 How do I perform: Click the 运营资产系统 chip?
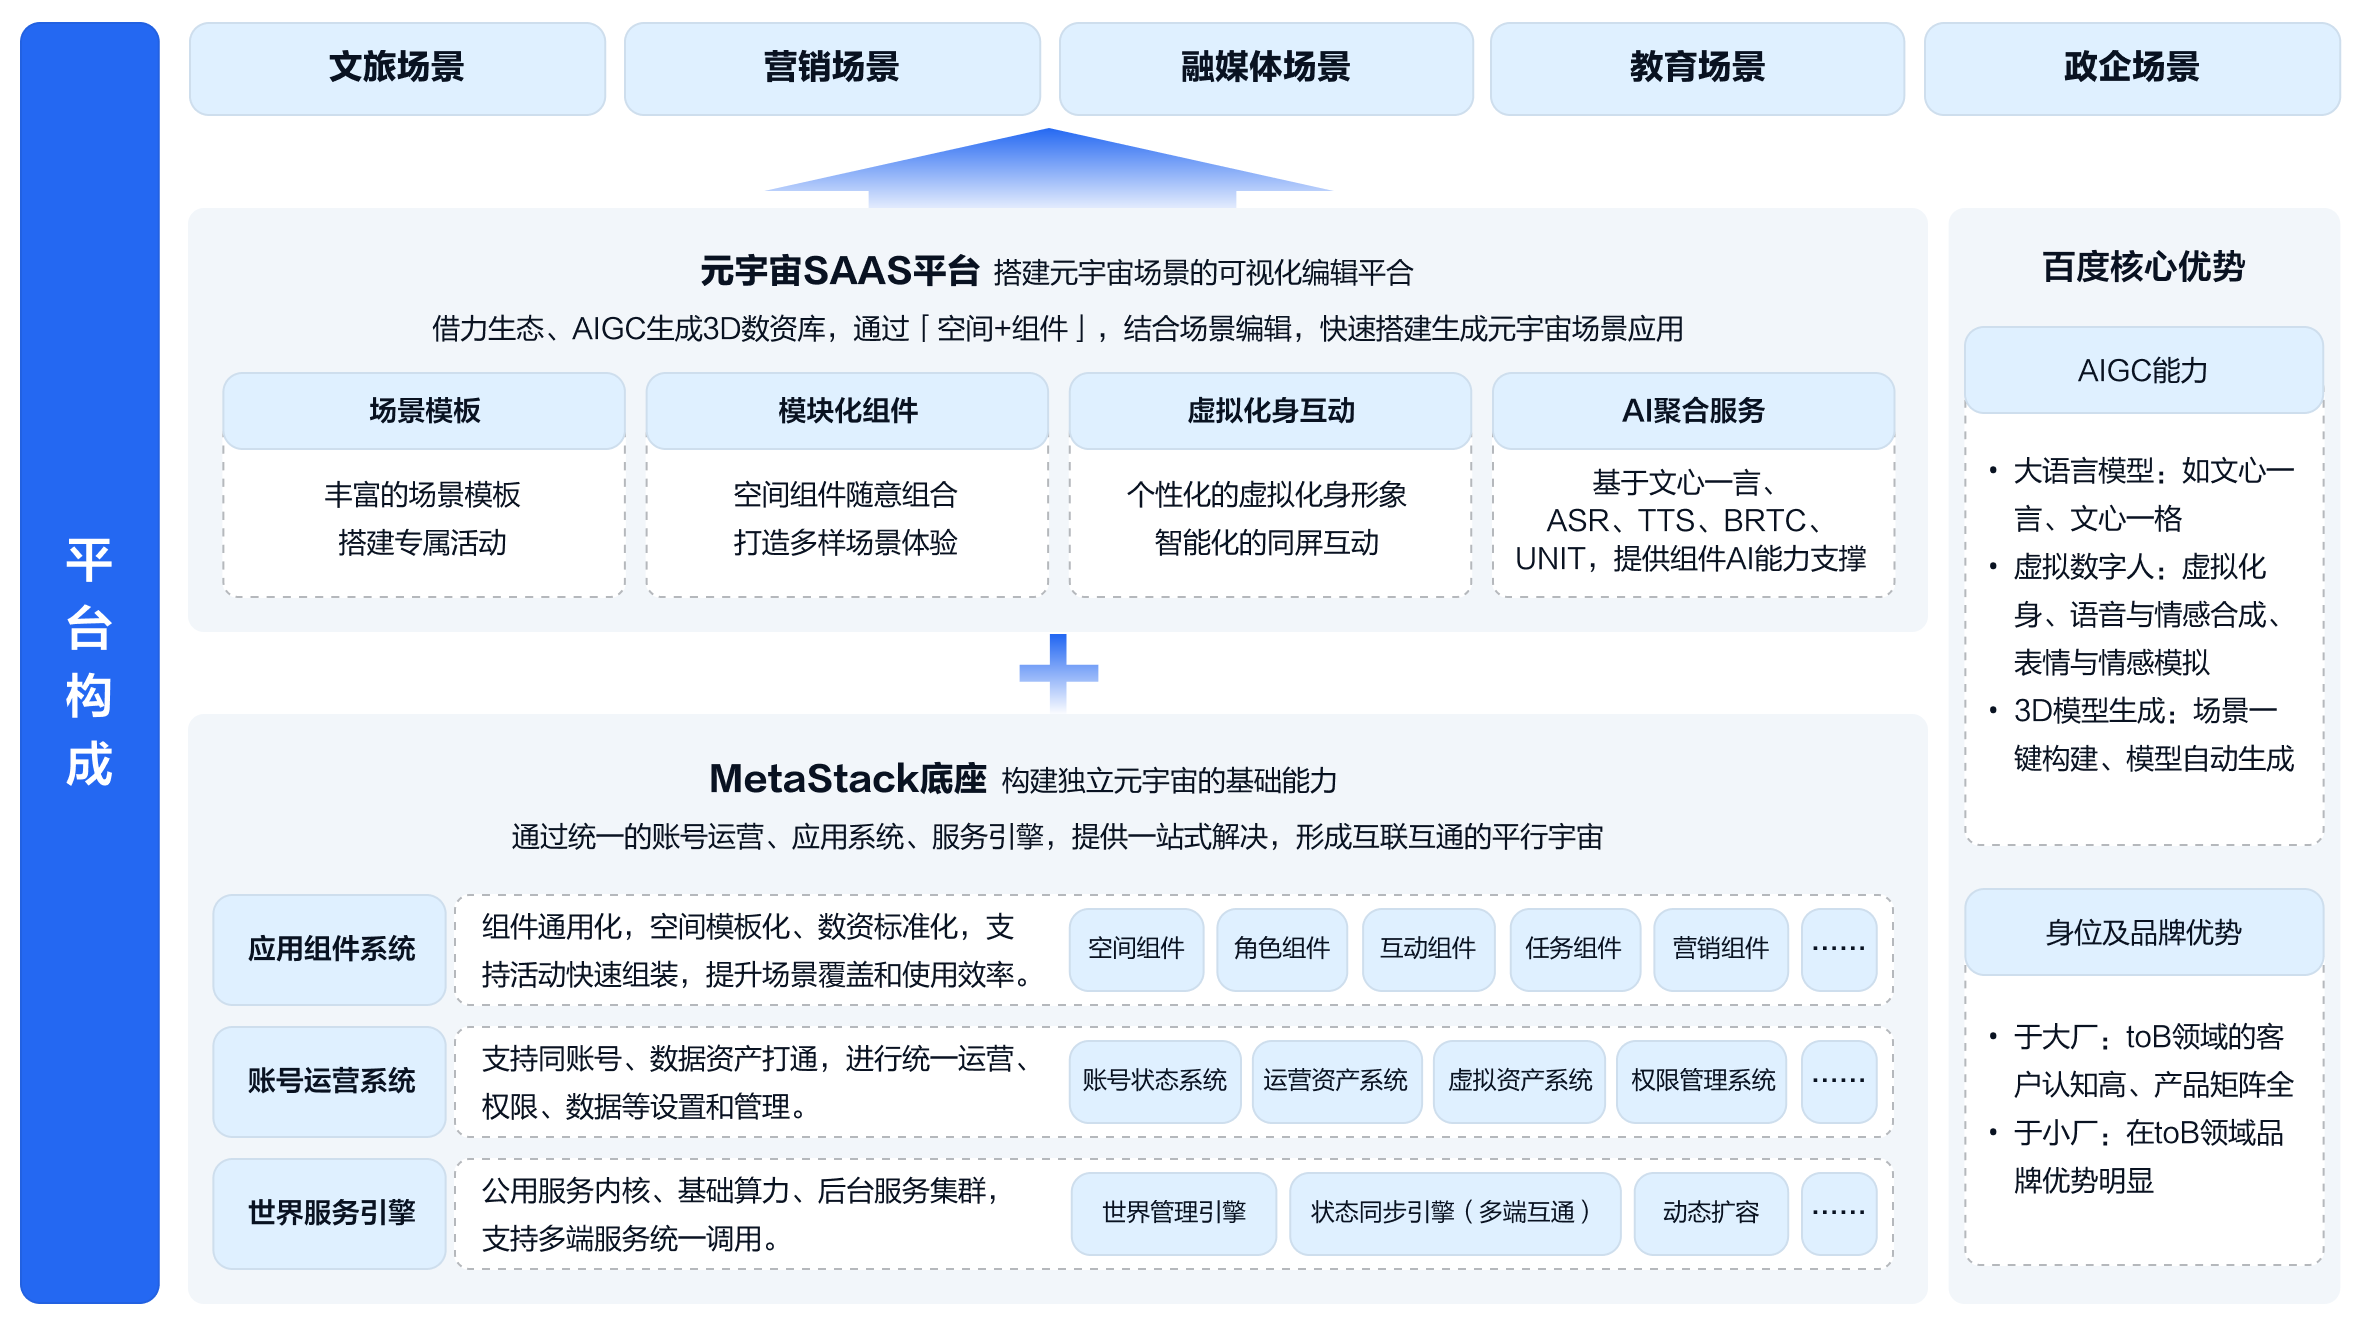tap(1336, 1081)
